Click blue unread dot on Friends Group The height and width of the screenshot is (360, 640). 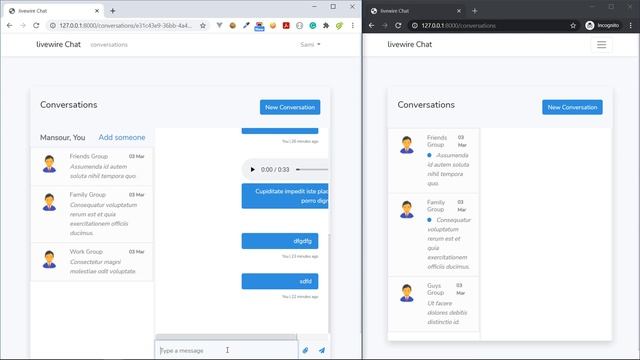coord(429,155)
